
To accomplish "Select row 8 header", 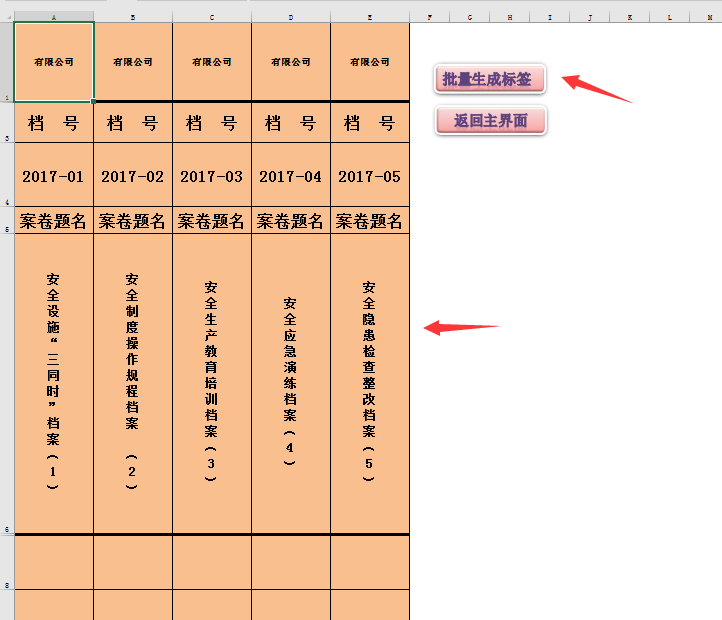I will [x=7, y=562].
